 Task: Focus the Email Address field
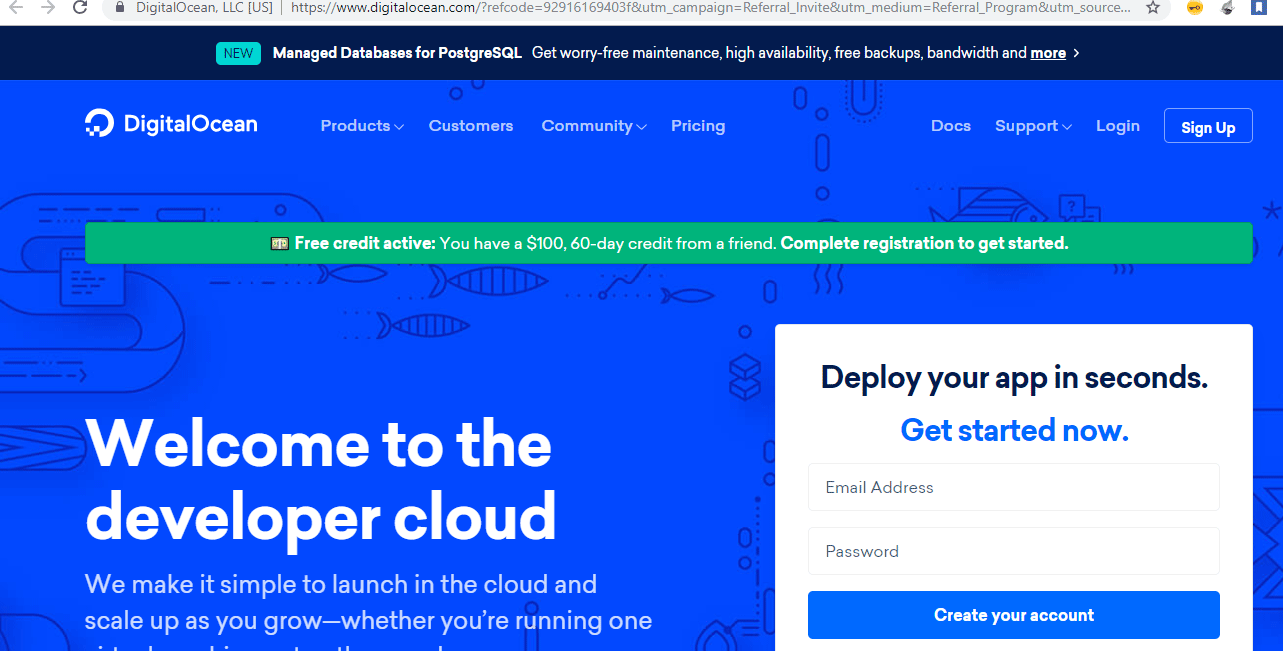point(1014,487)
